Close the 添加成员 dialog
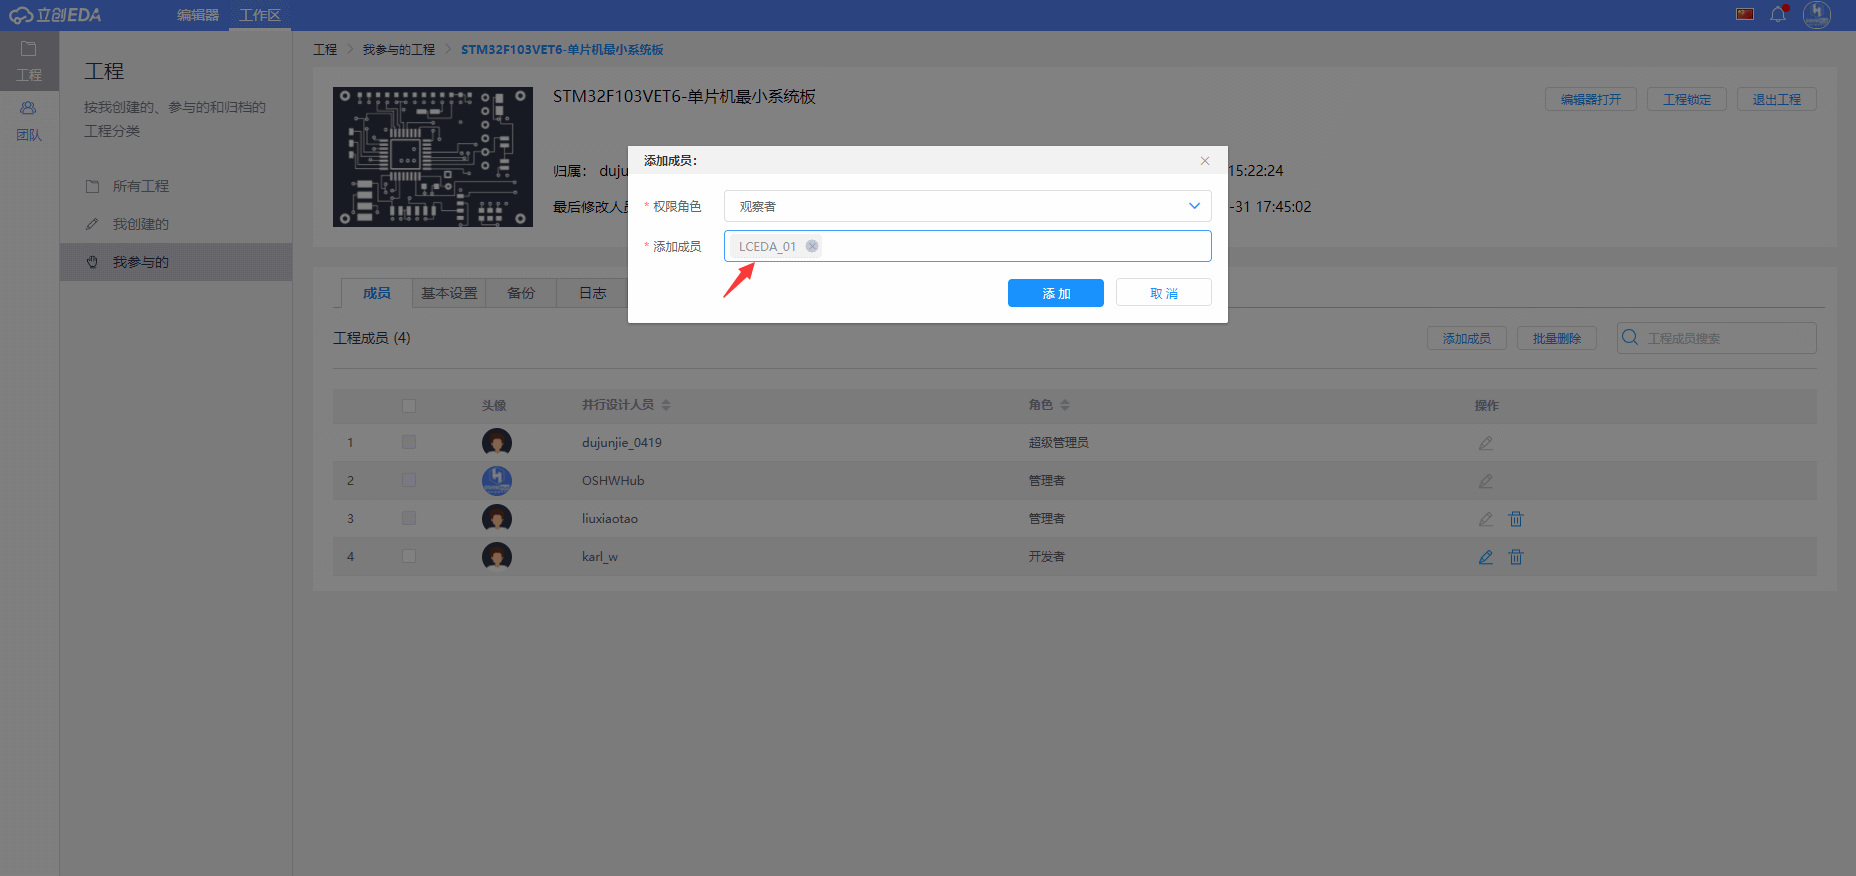The image size is (1856, 876). 1205,161
